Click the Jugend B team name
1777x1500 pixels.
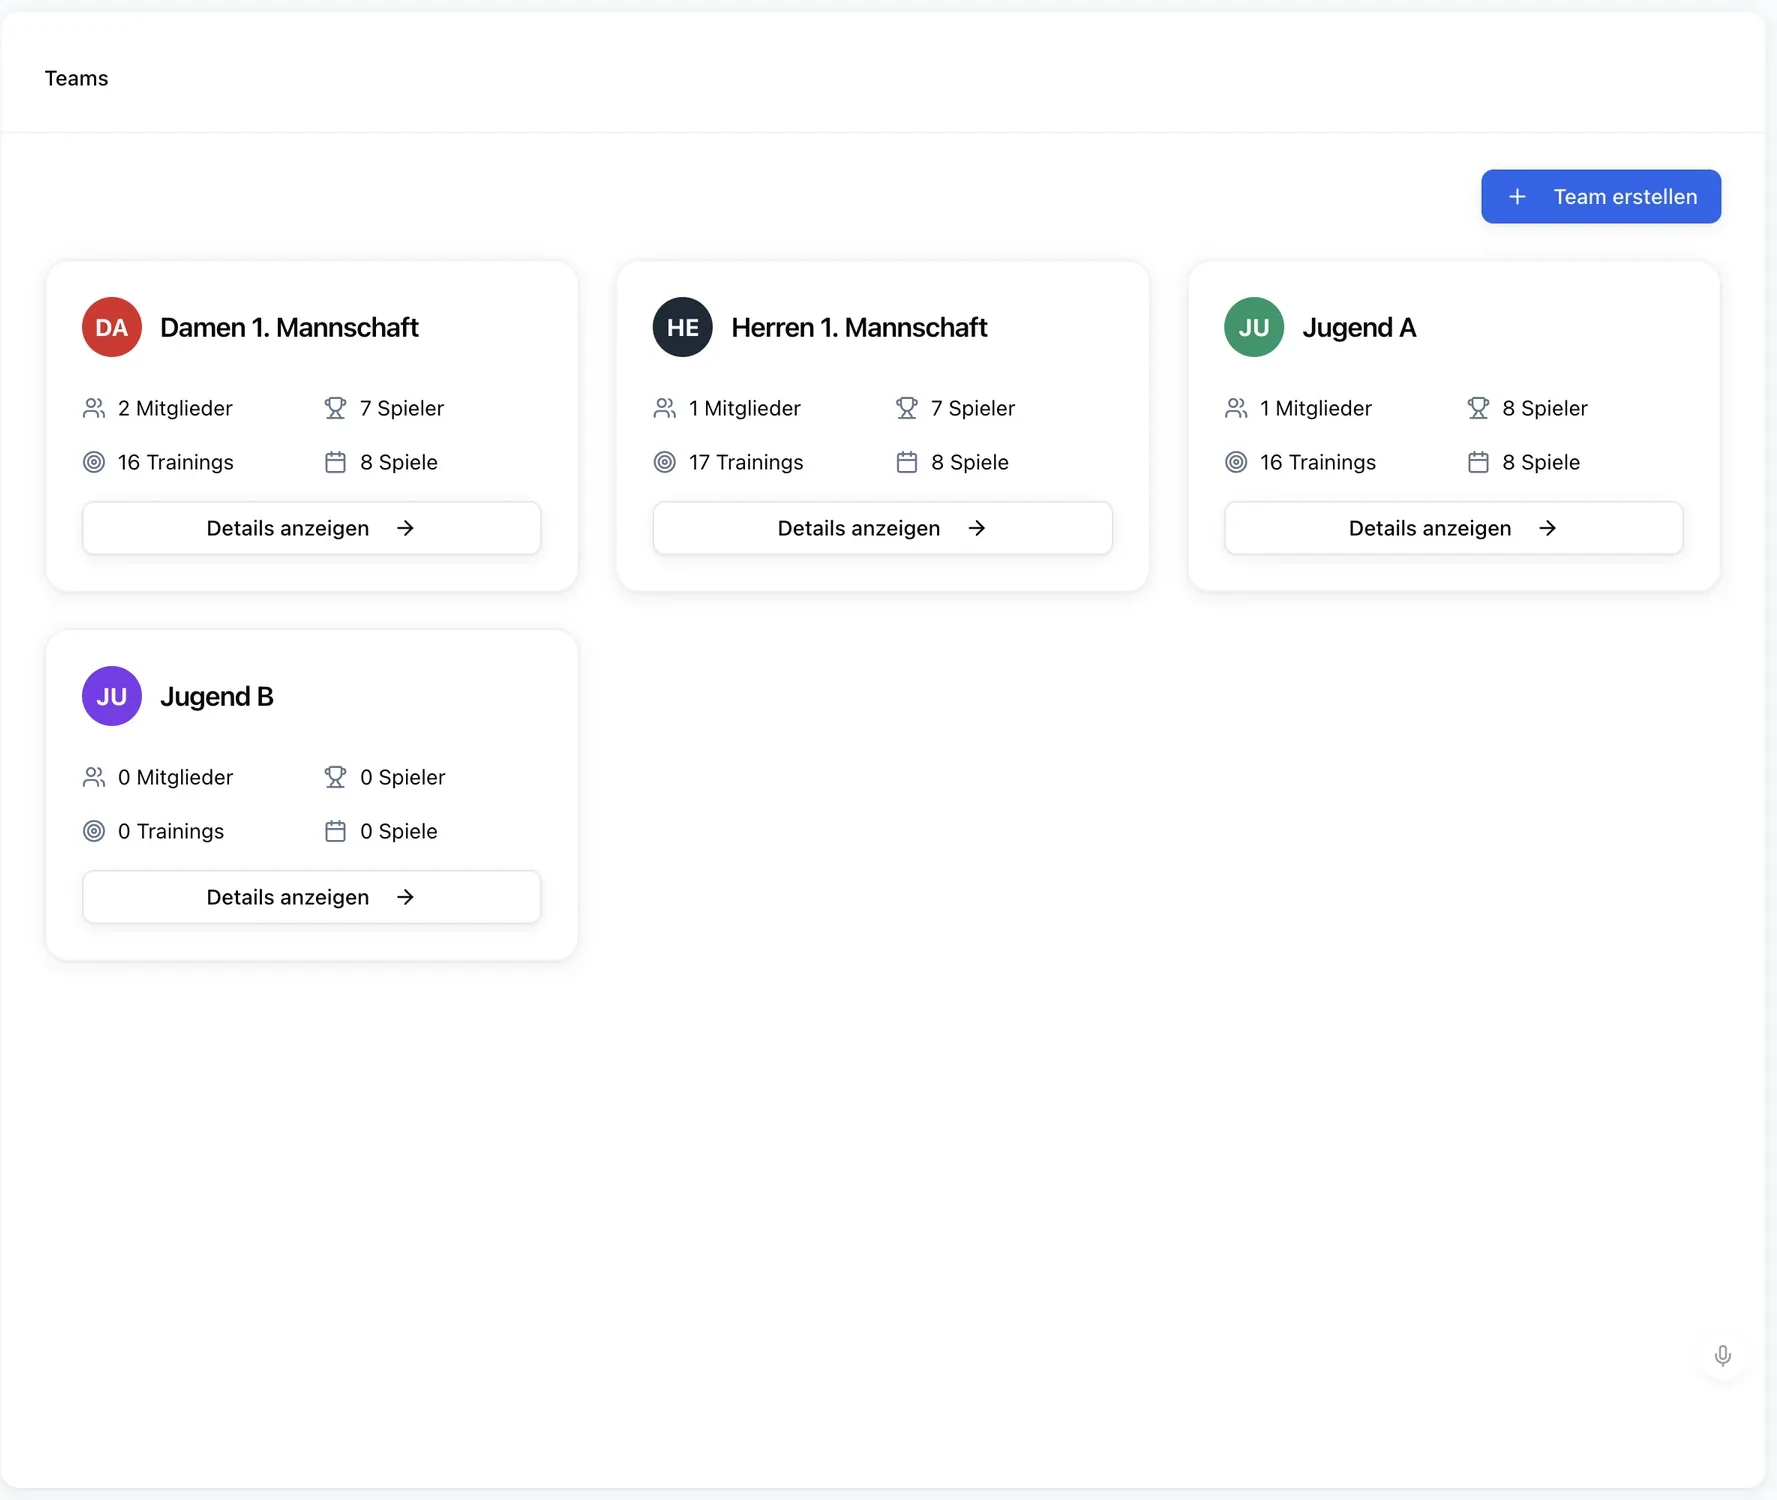(217, 696)
